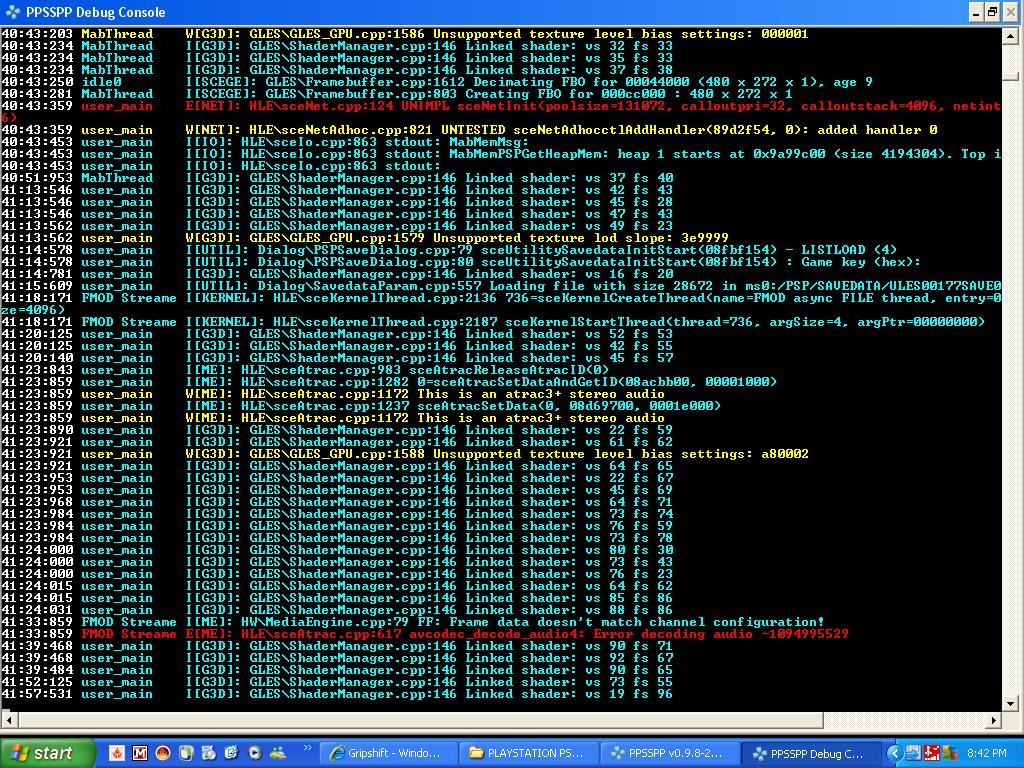The height and width of the screenshot is (768, 1024).
Task: Open the red-orange globe quick launch icon
Action: click(162, 753)
